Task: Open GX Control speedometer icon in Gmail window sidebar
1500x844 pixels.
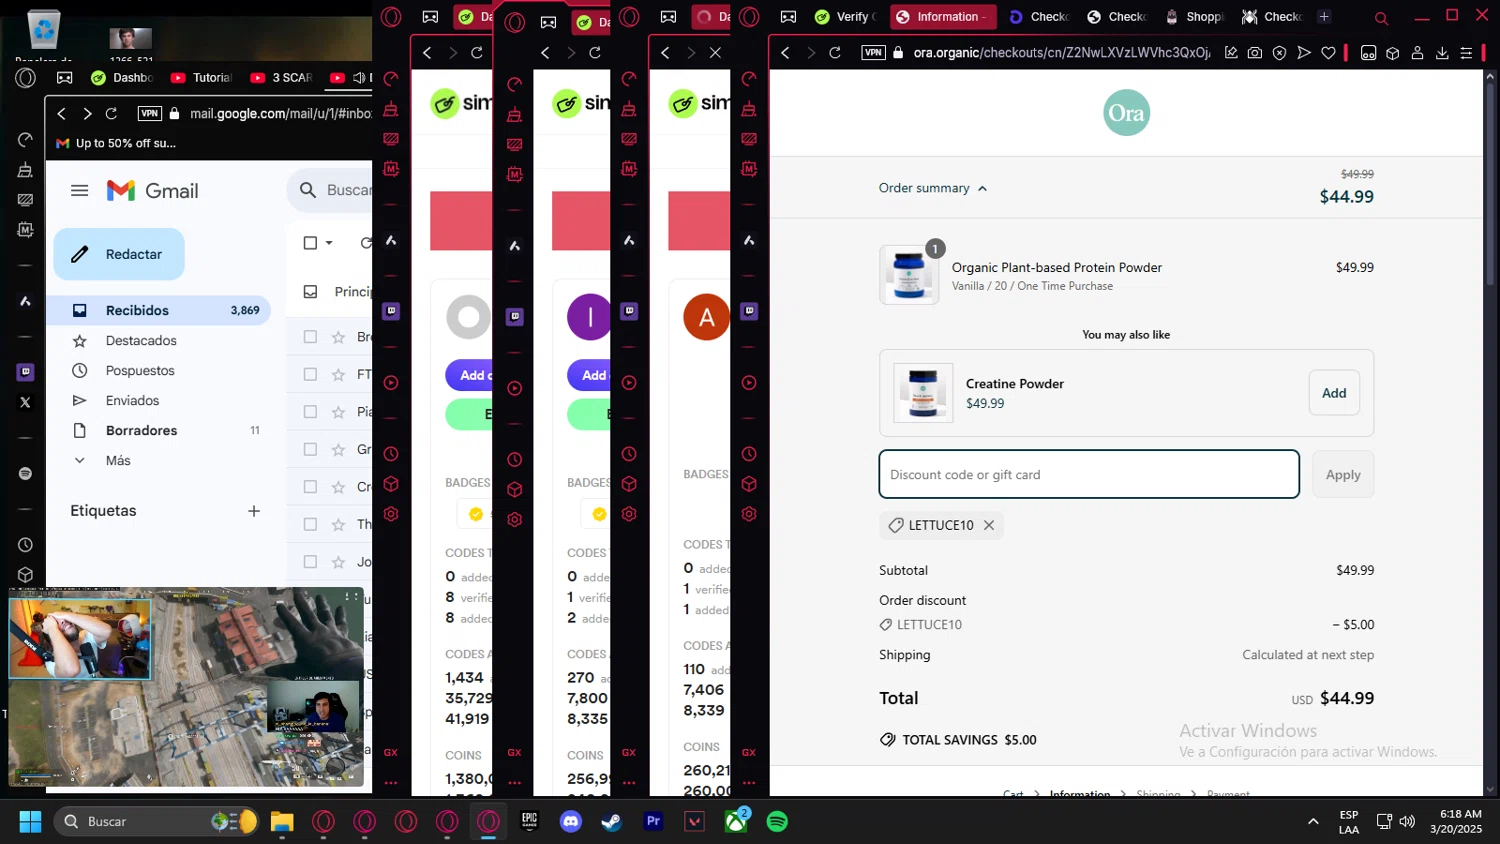Action: tap(25, 140)
